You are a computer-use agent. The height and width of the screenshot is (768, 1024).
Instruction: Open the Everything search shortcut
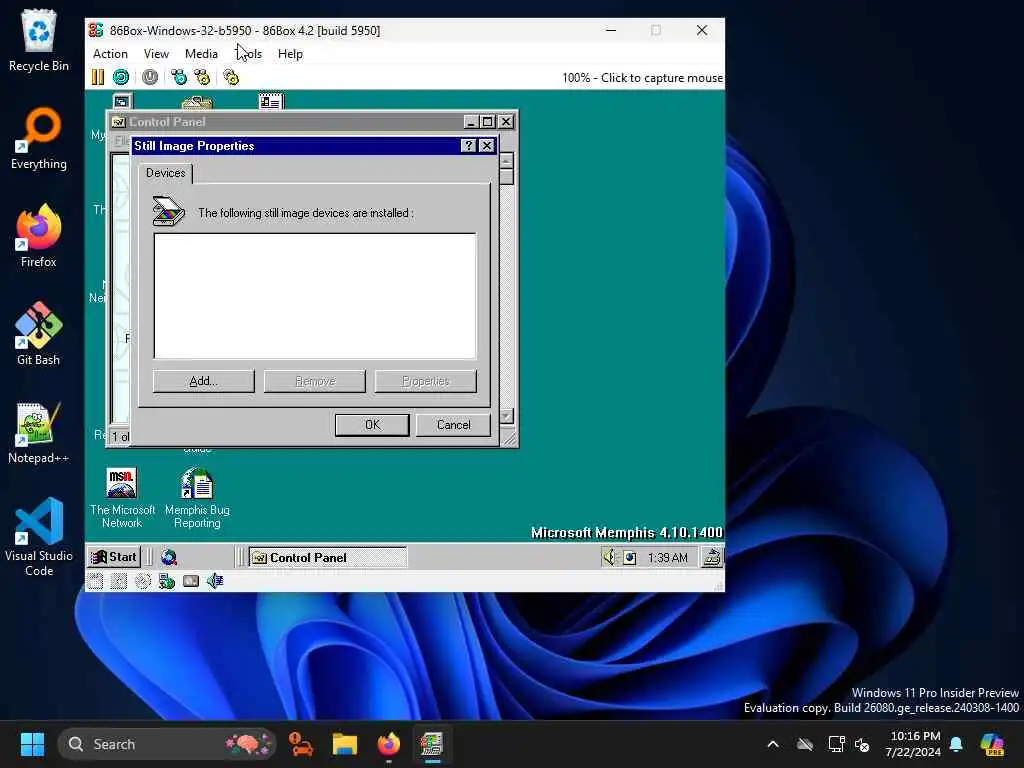coord(39,138)
